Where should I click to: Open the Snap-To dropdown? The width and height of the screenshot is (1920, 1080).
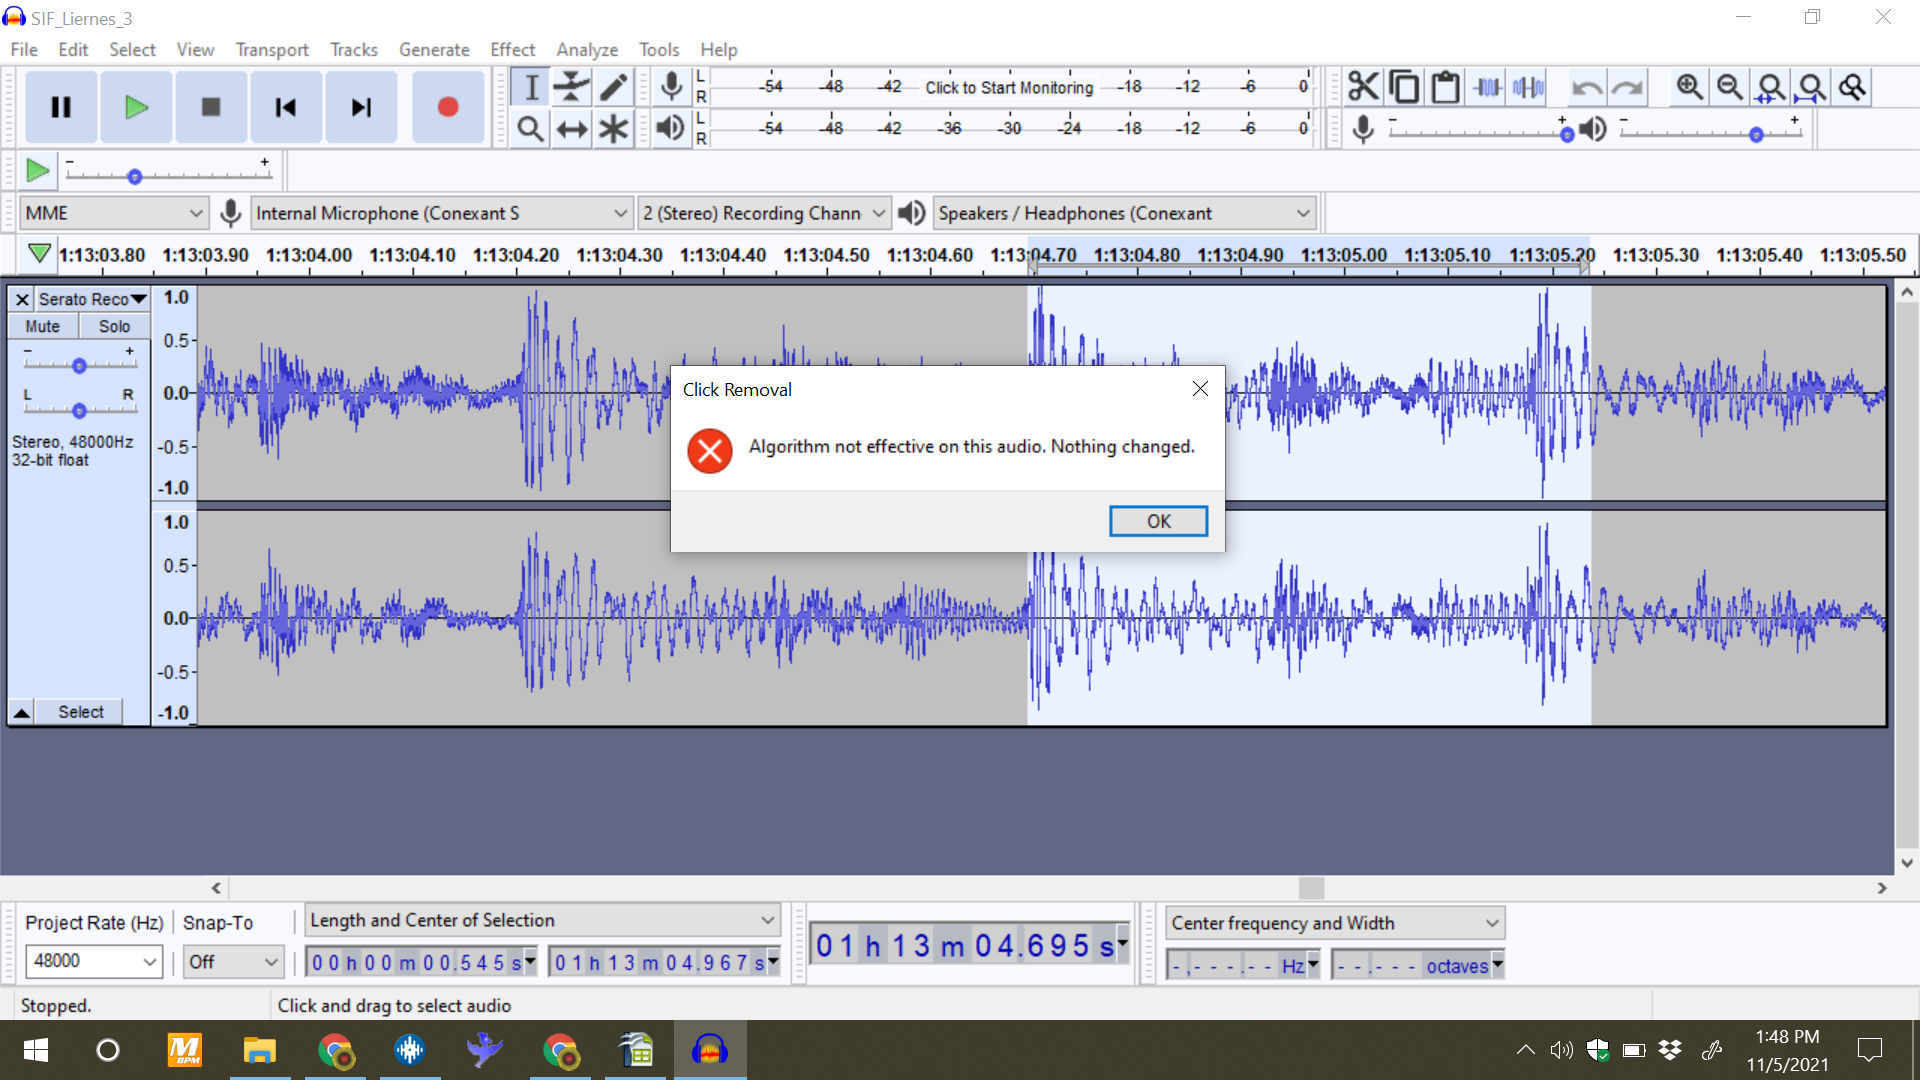click(x=232, y=961)
